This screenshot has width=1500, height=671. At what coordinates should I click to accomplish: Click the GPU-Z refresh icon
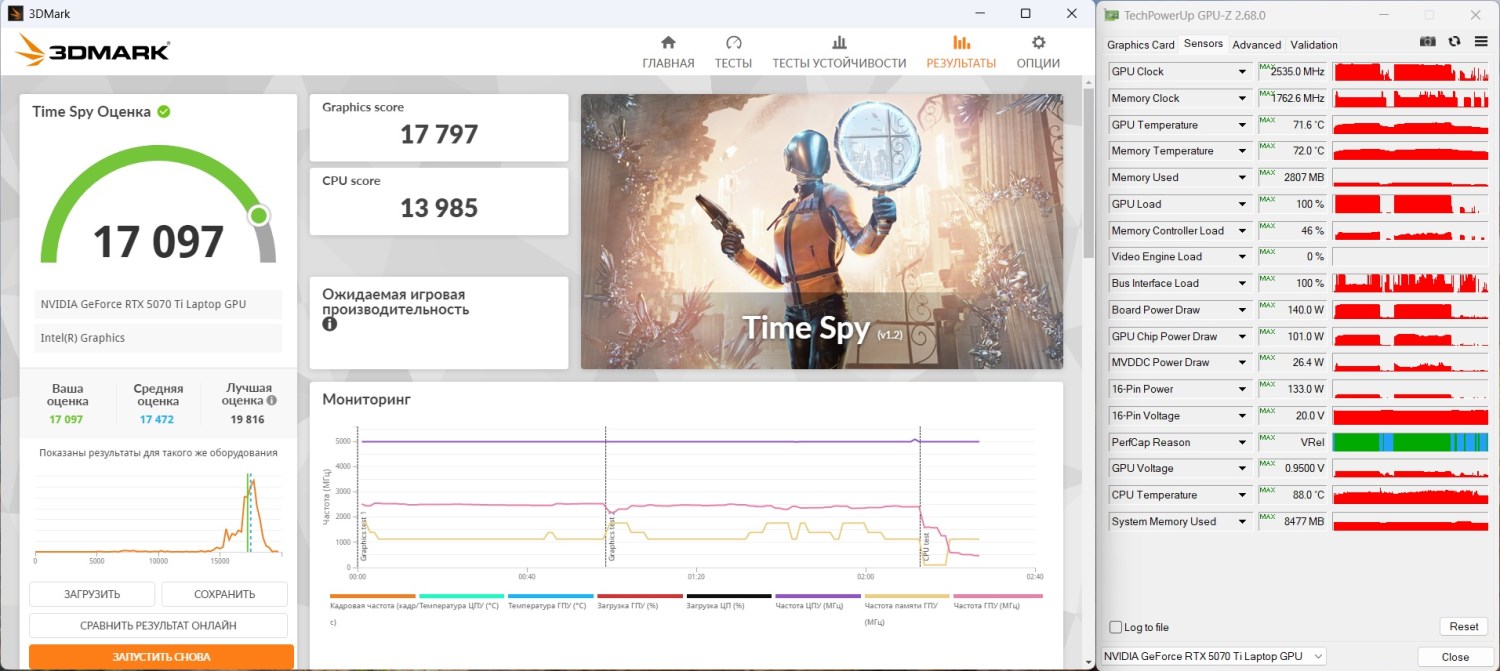(1454, 41)
